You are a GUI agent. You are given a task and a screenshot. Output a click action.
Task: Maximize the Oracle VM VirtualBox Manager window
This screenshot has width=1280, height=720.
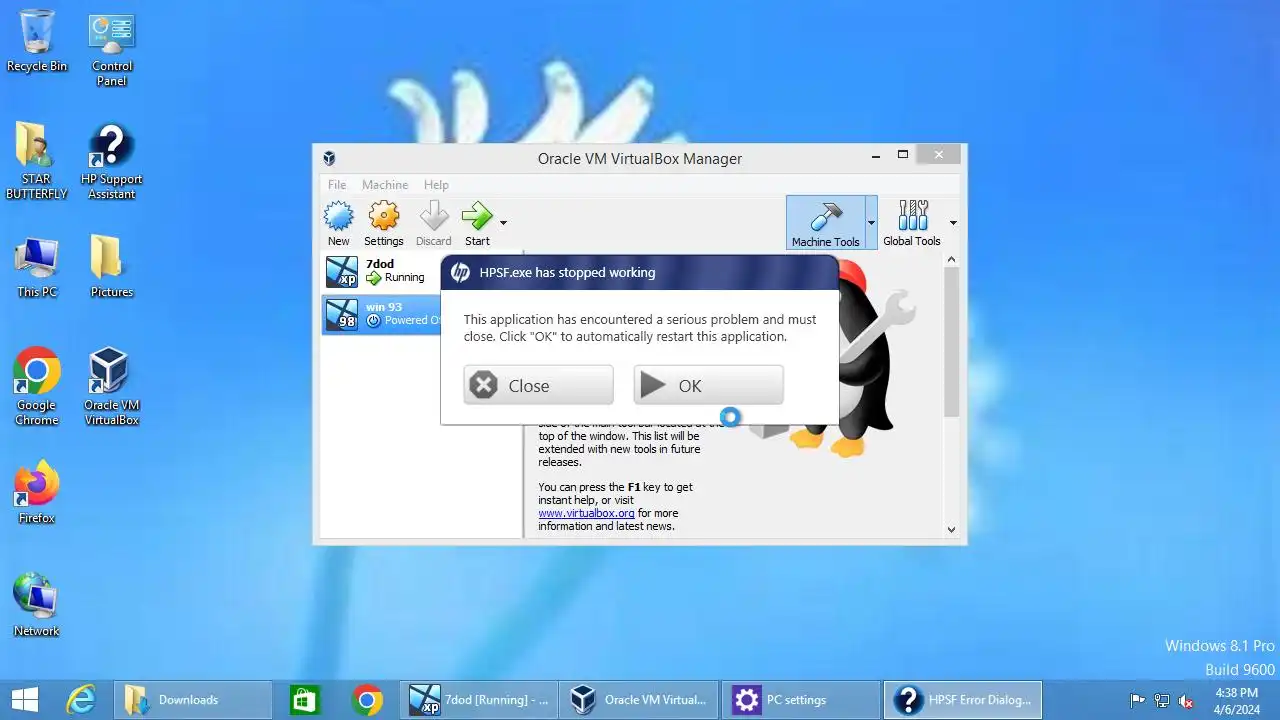point(903,155)
